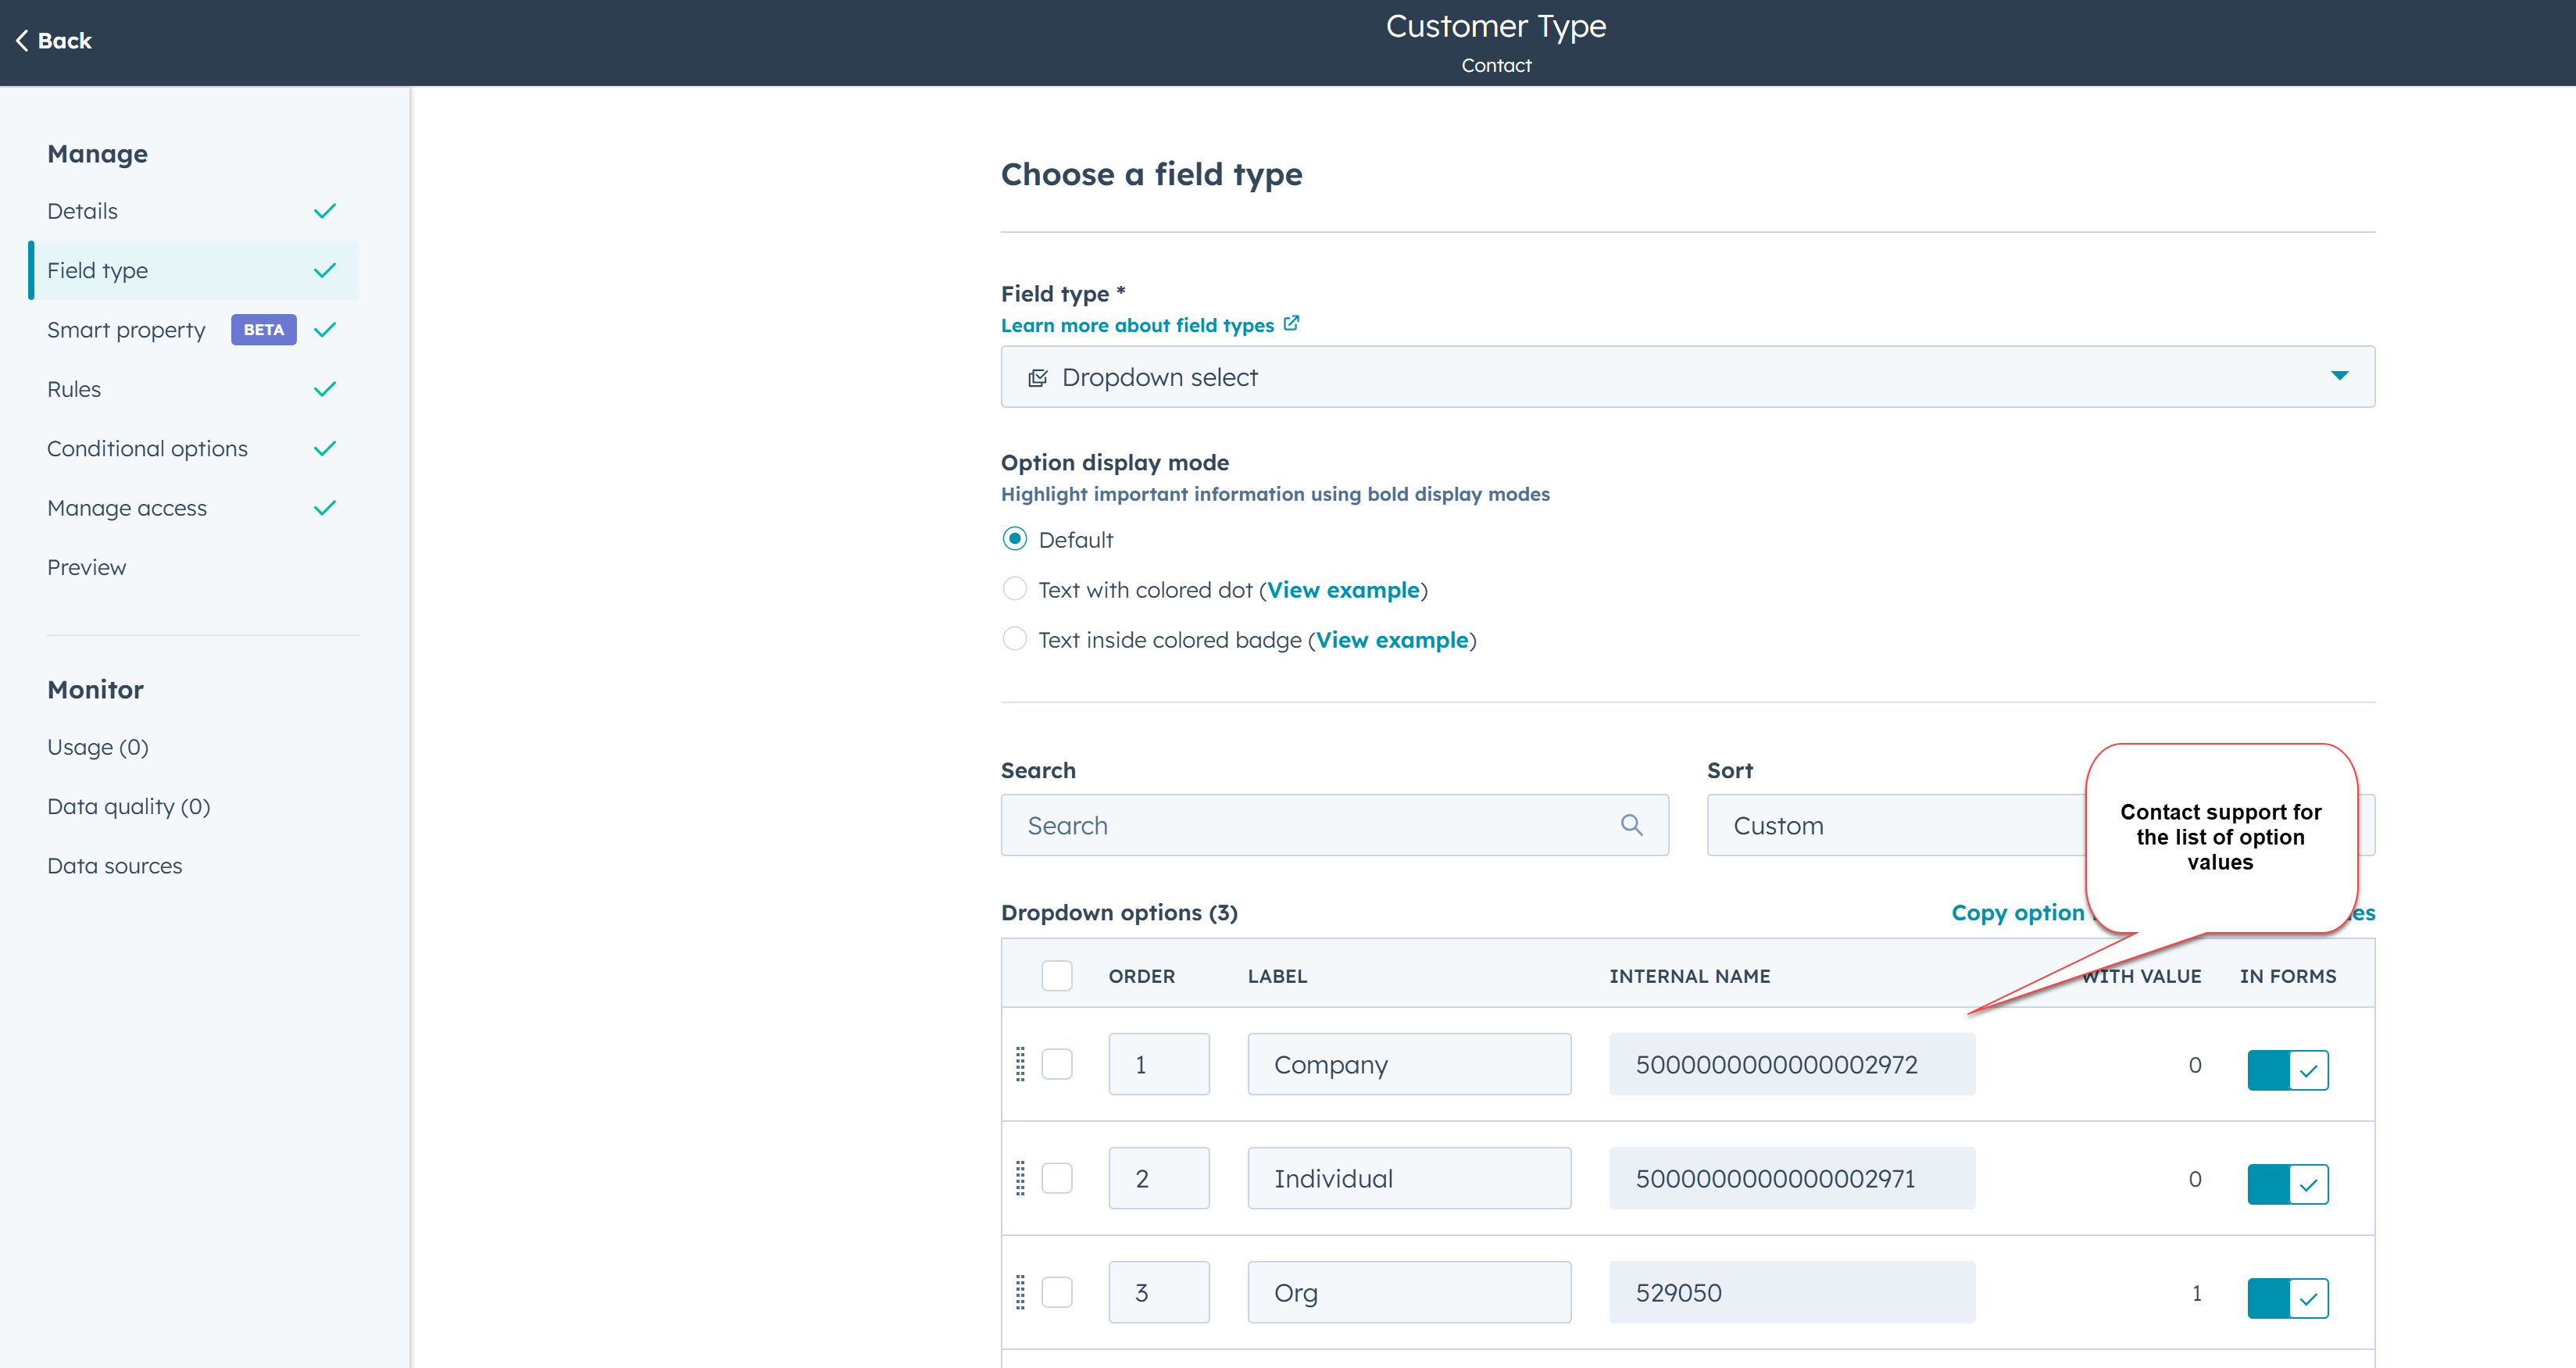Click the dropdown select field type icon
This screenshot has width=2576, height=1368.
[x=1038, y=377]
